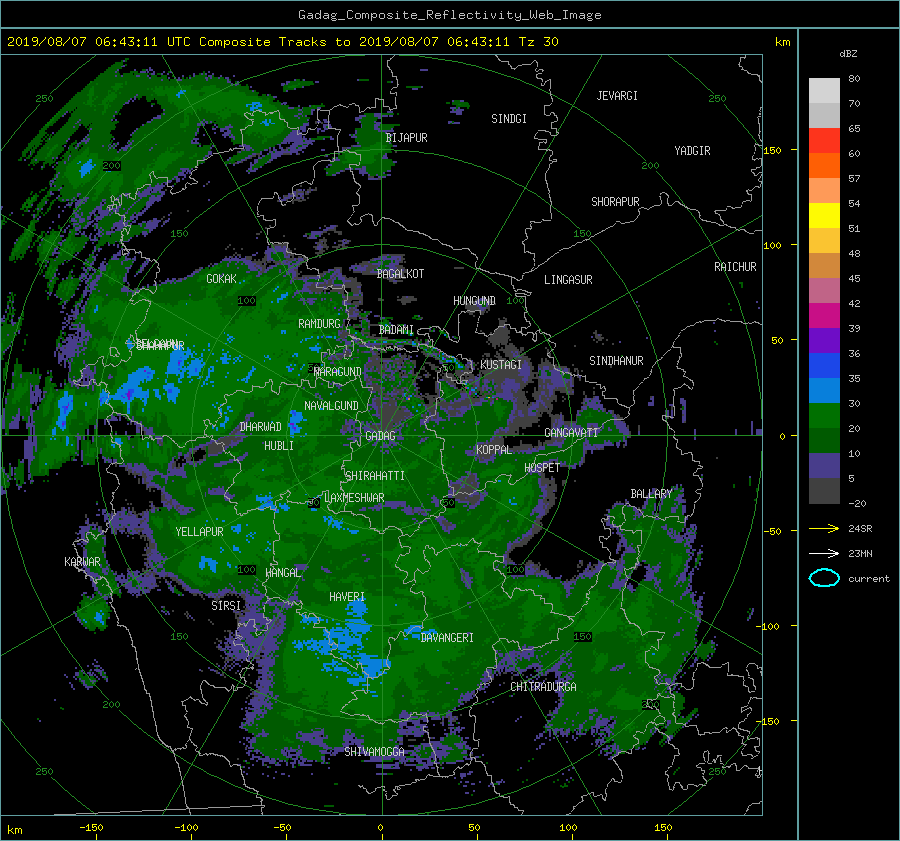
Task: Click the 42 dBZ magenta legend swatch
Action: click(824, 316)
